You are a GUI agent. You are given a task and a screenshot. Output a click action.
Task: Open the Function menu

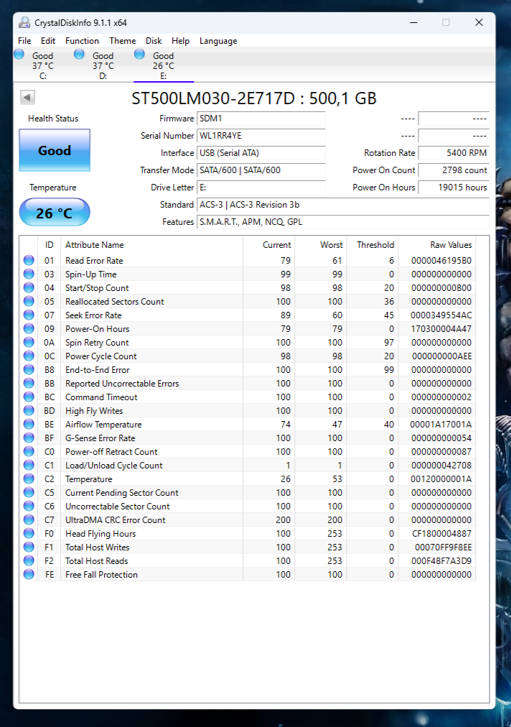[x=82, y=41]
